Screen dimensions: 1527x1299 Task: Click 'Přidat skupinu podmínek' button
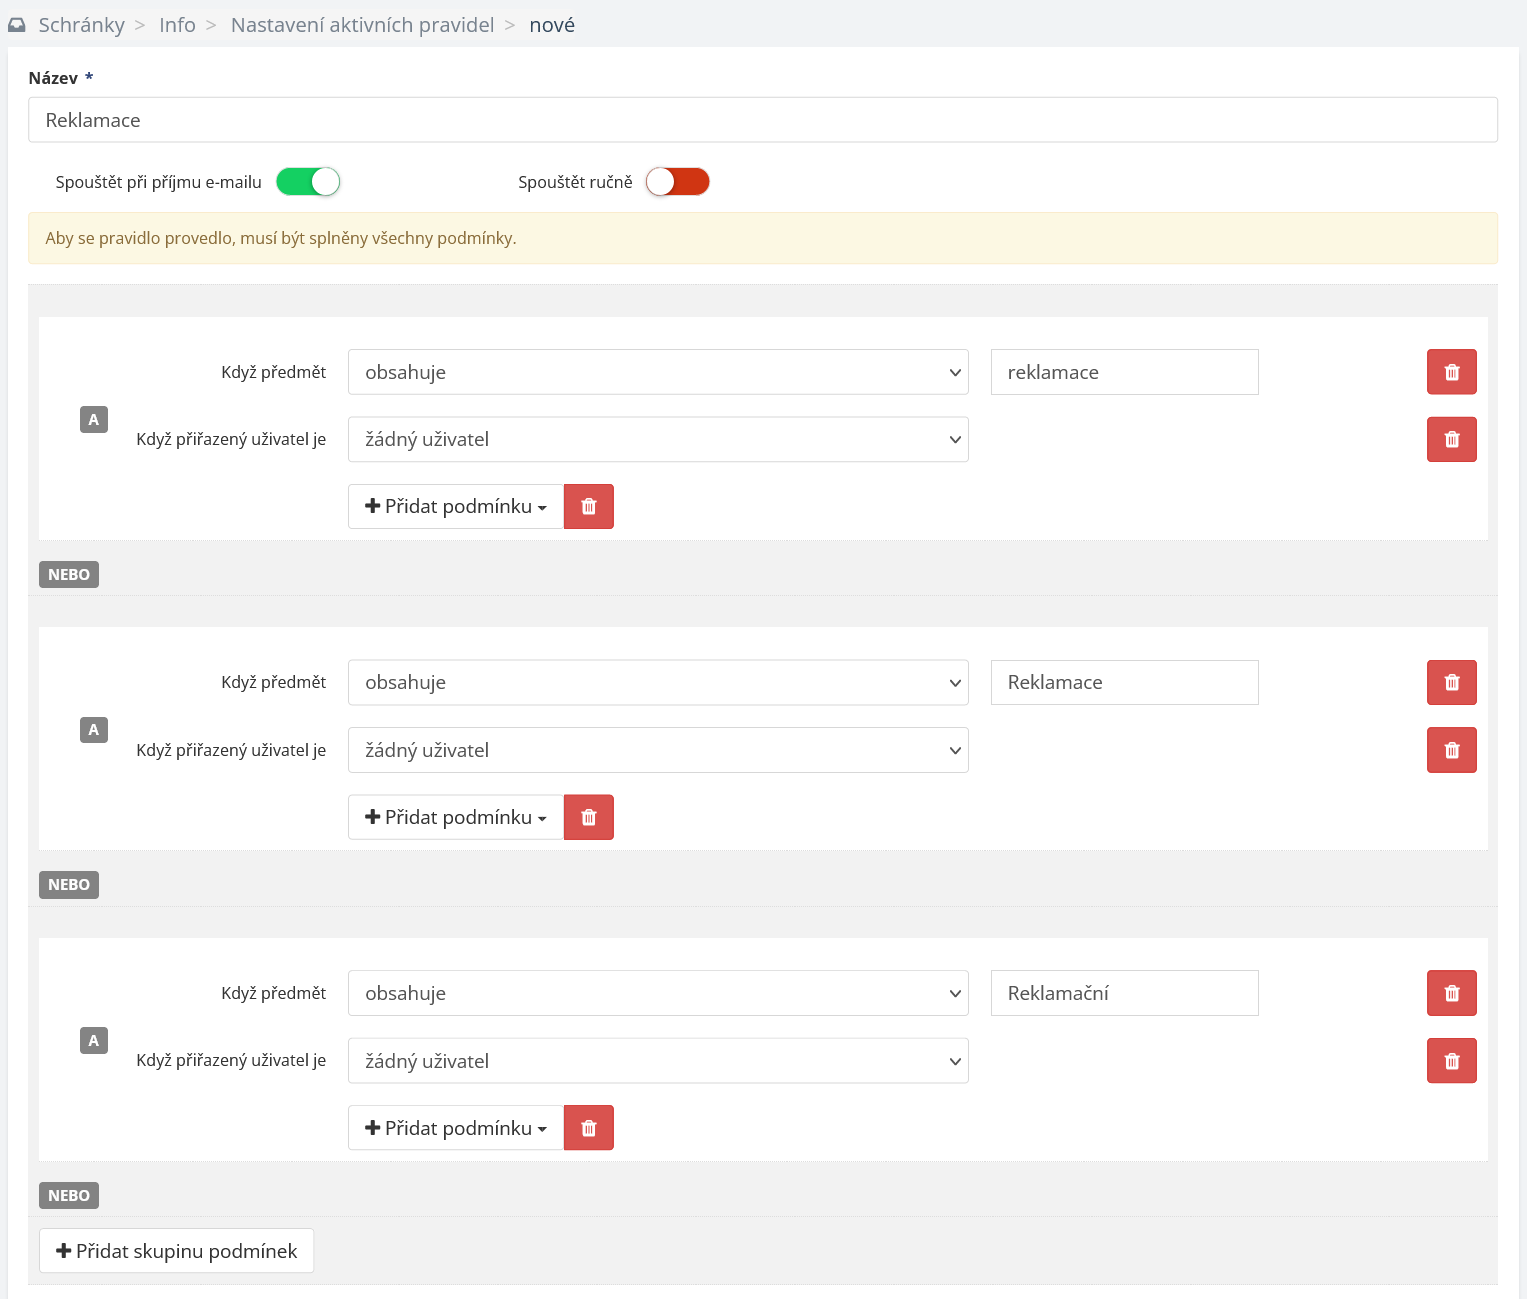click(176, 1251)
